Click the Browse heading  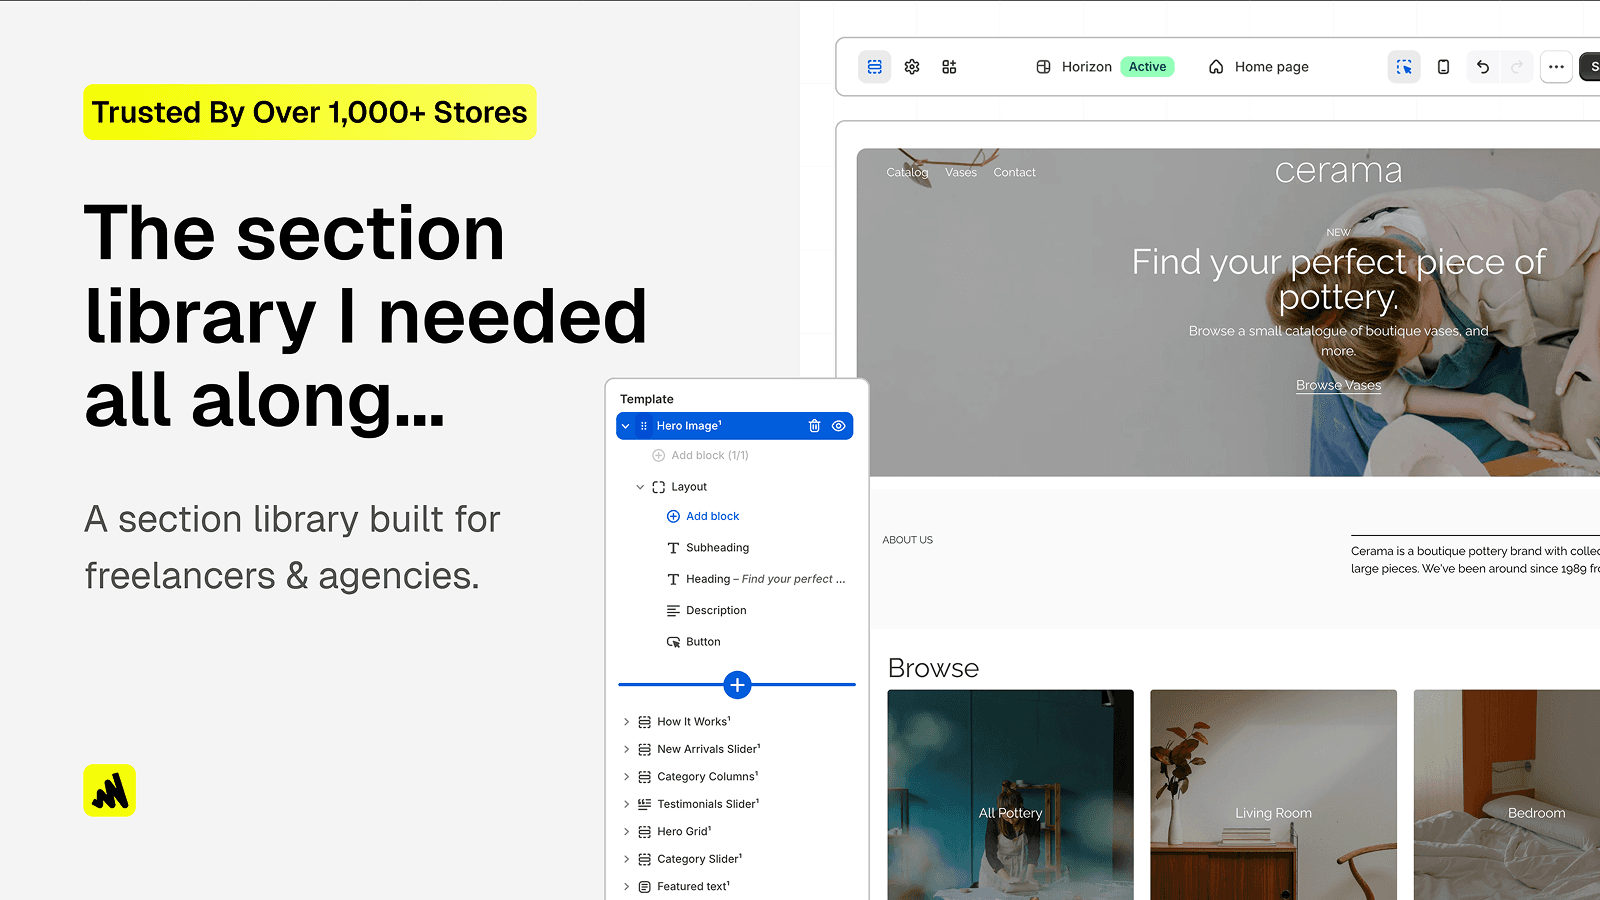pyautogui.click(x=933, y=668)
